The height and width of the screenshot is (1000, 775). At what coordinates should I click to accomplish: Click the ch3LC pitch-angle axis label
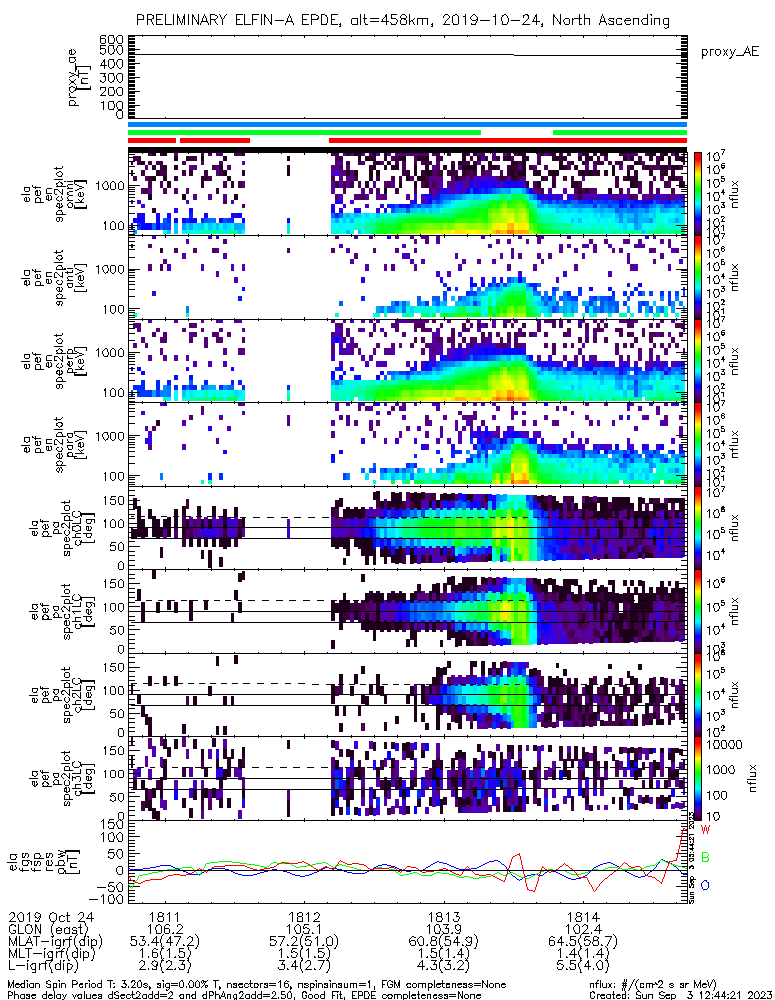[x=62, y=779]
